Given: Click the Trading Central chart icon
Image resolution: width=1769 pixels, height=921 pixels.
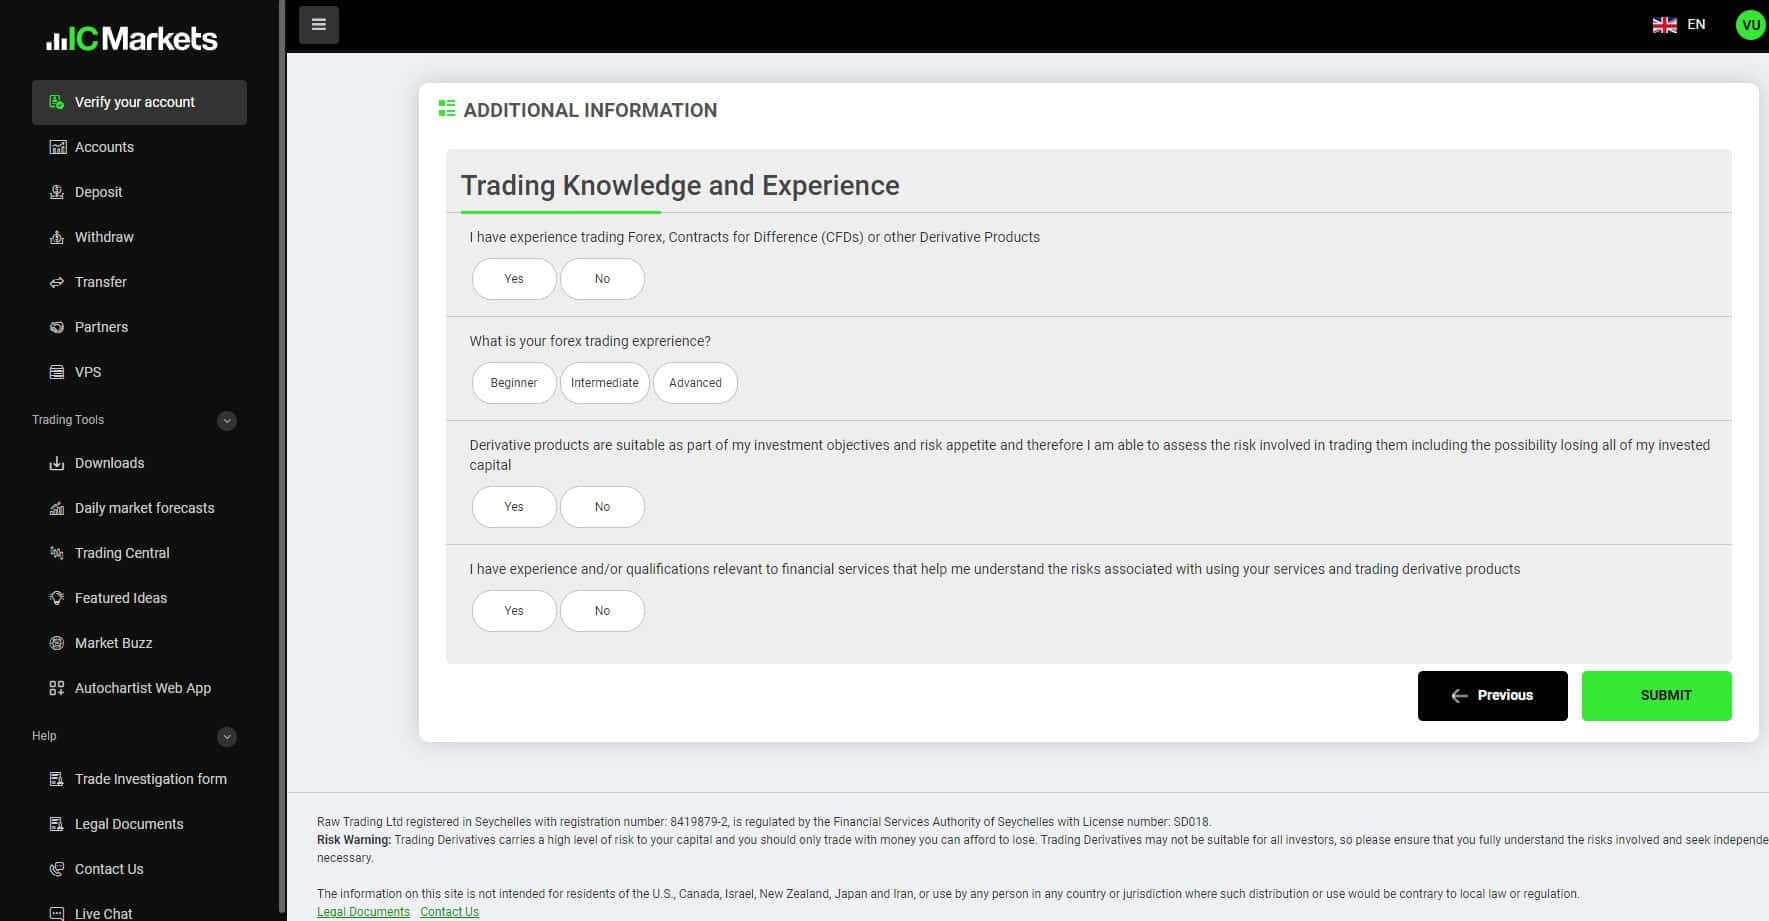Looking at the screenshot, I should pos(57,553).
